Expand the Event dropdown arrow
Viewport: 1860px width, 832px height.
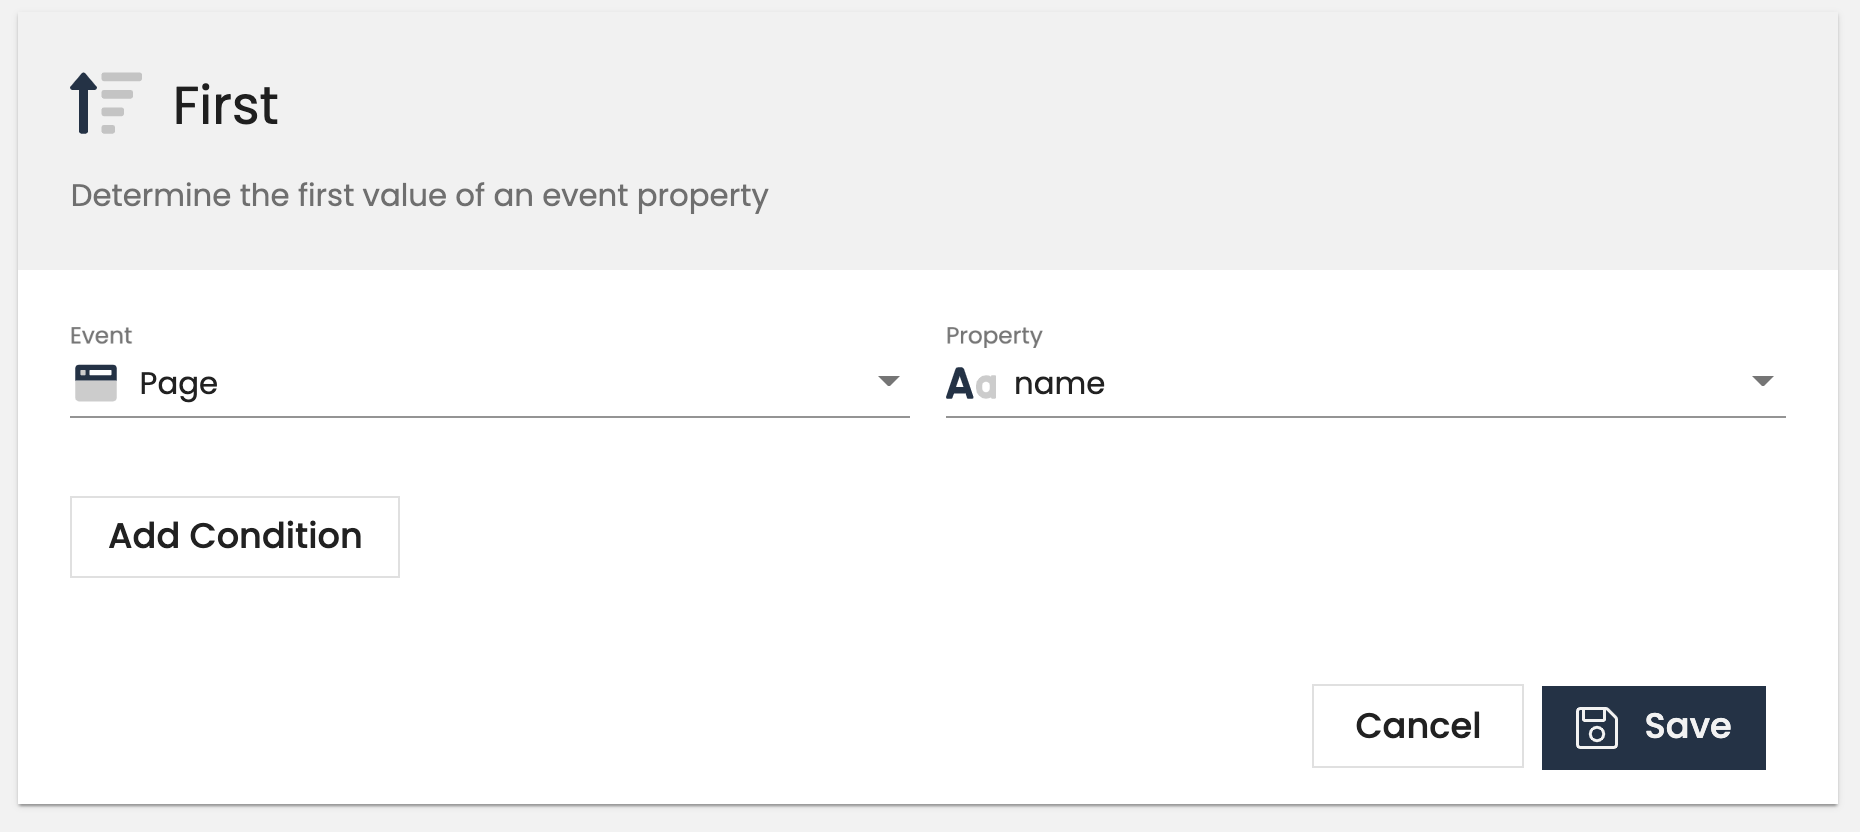coord(888,381)
